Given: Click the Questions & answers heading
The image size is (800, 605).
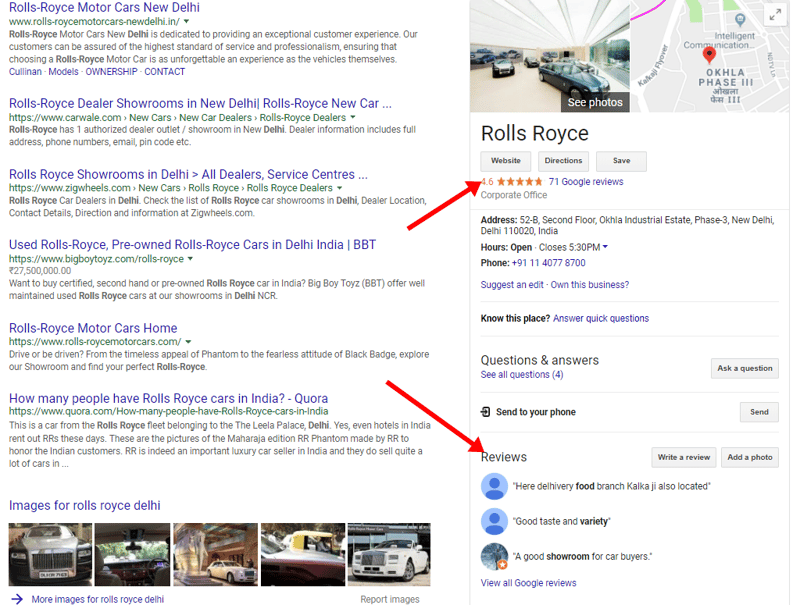Looking at the screenshot, I should pyautogui.click(x=540, y=360).
